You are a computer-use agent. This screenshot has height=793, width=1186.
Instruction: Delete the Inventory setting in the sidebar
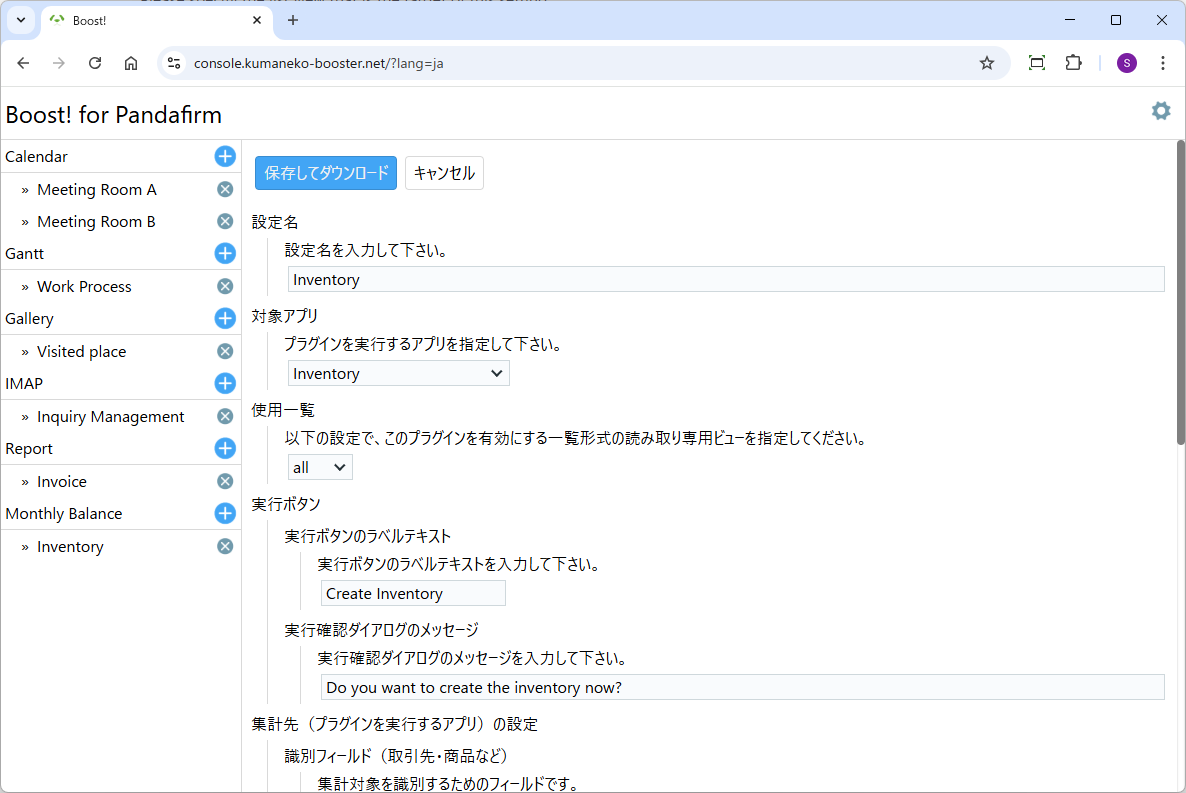(x=225, y=546)
